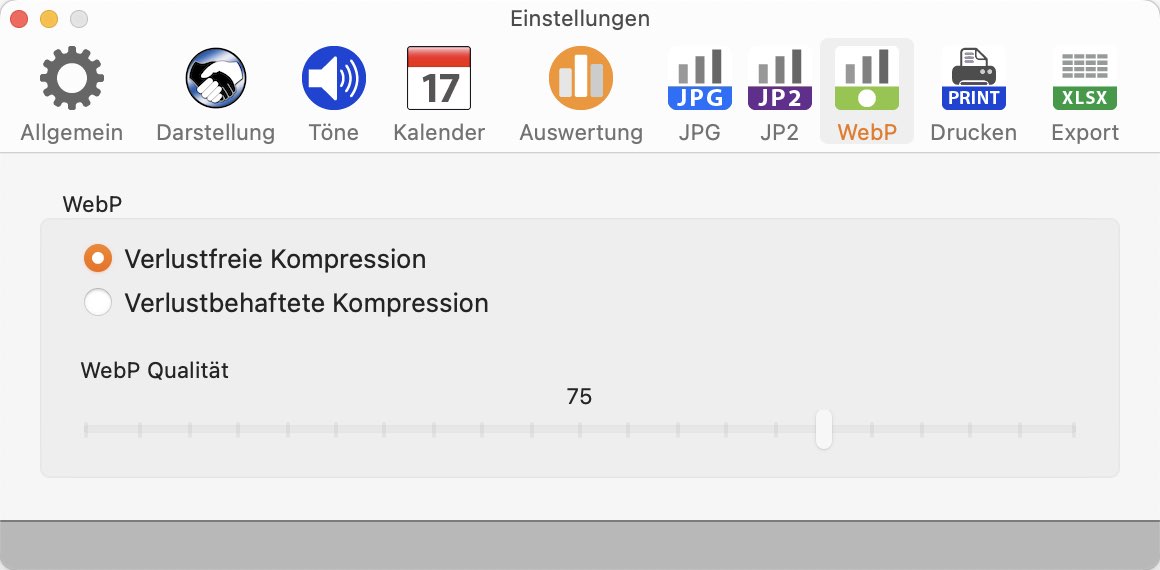Open the XLSX Export icon

click(x=1085, y=78)
